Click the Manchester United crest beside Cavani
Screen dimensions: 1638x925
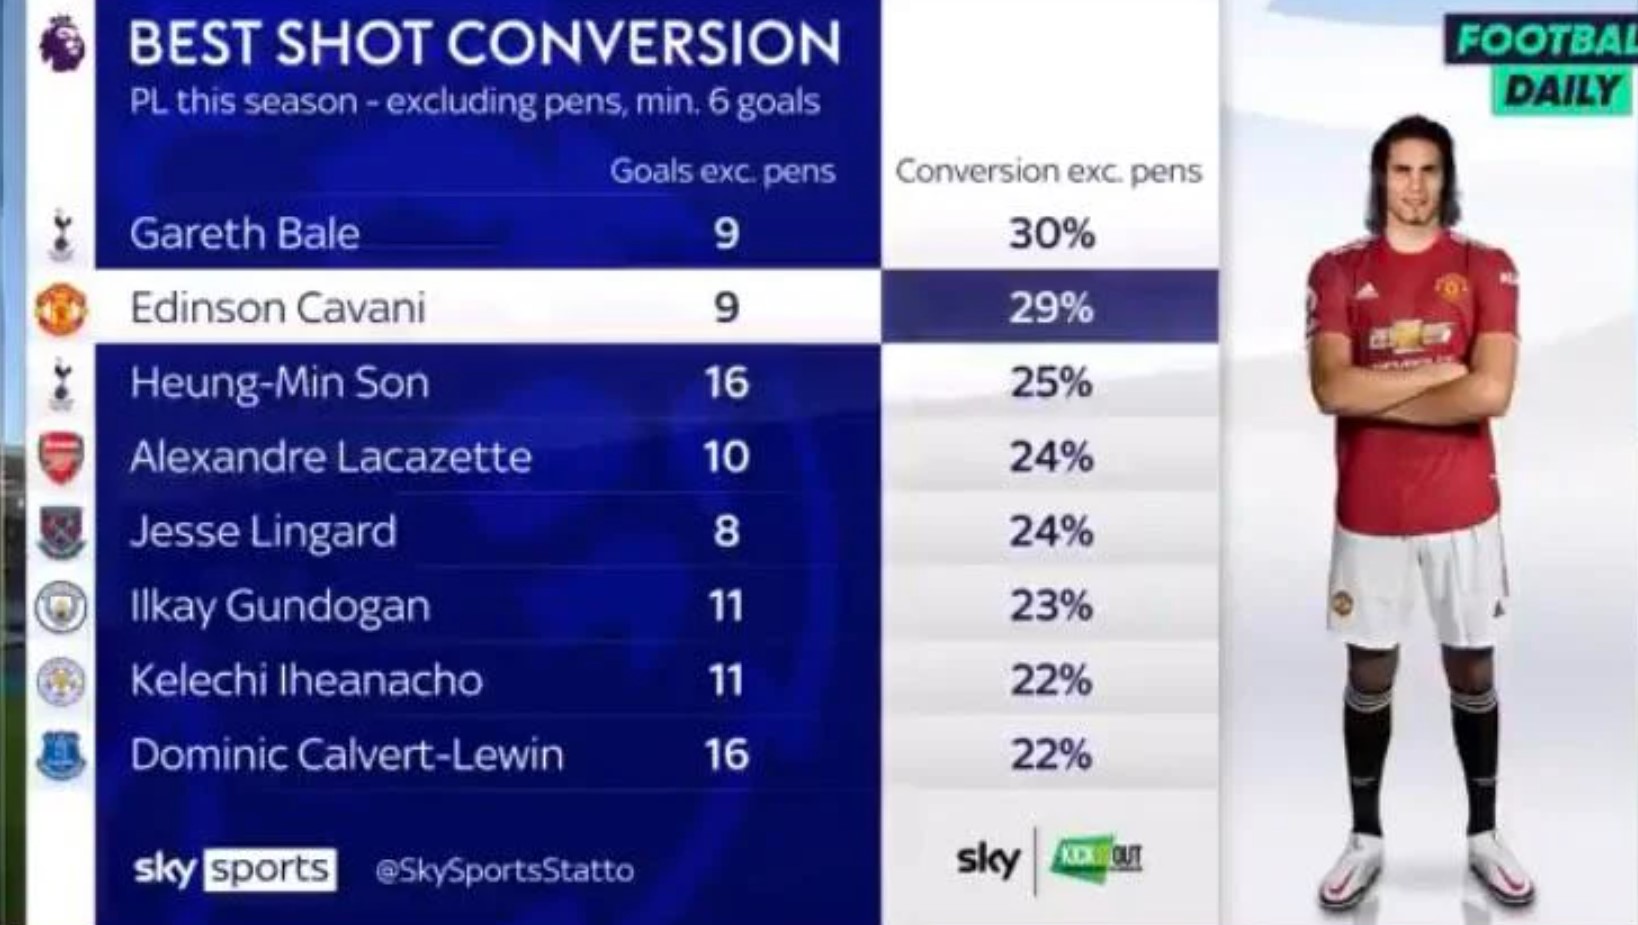point(62,308)
